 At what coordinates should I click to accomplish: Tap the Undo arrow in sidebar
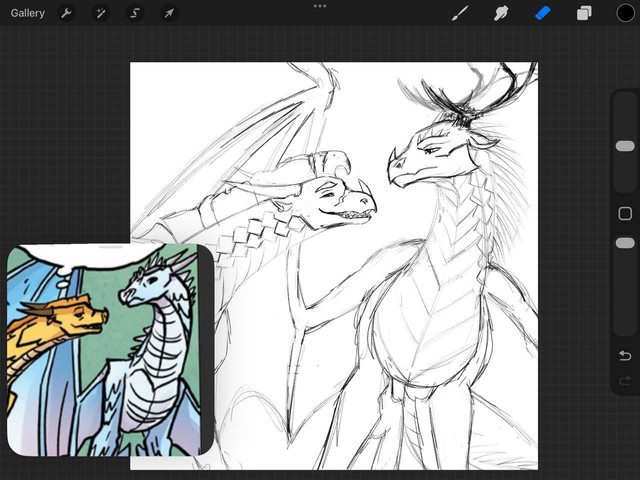(625, 356)
